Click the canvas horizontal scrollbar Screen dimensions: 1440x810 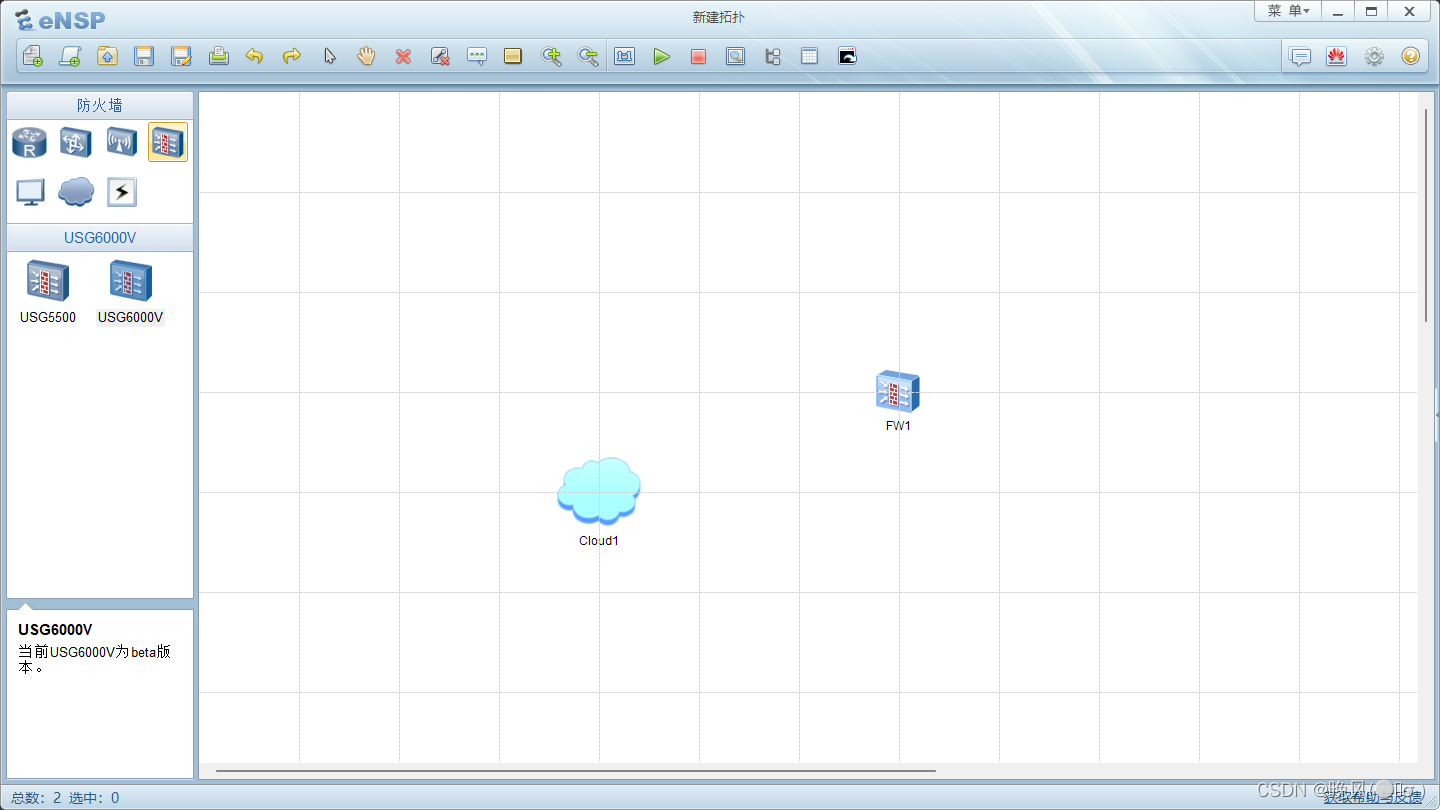(576, 771)
